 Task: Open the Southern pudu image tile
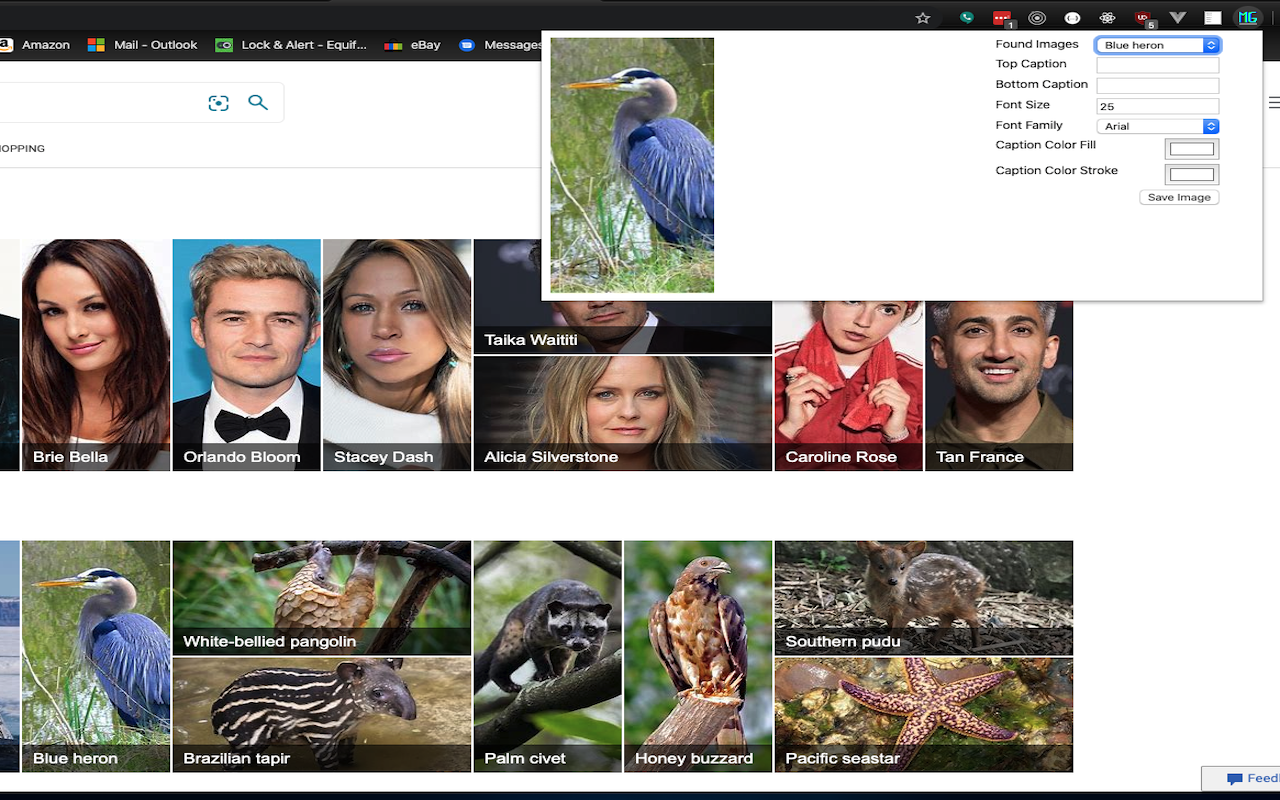[924, 598]
